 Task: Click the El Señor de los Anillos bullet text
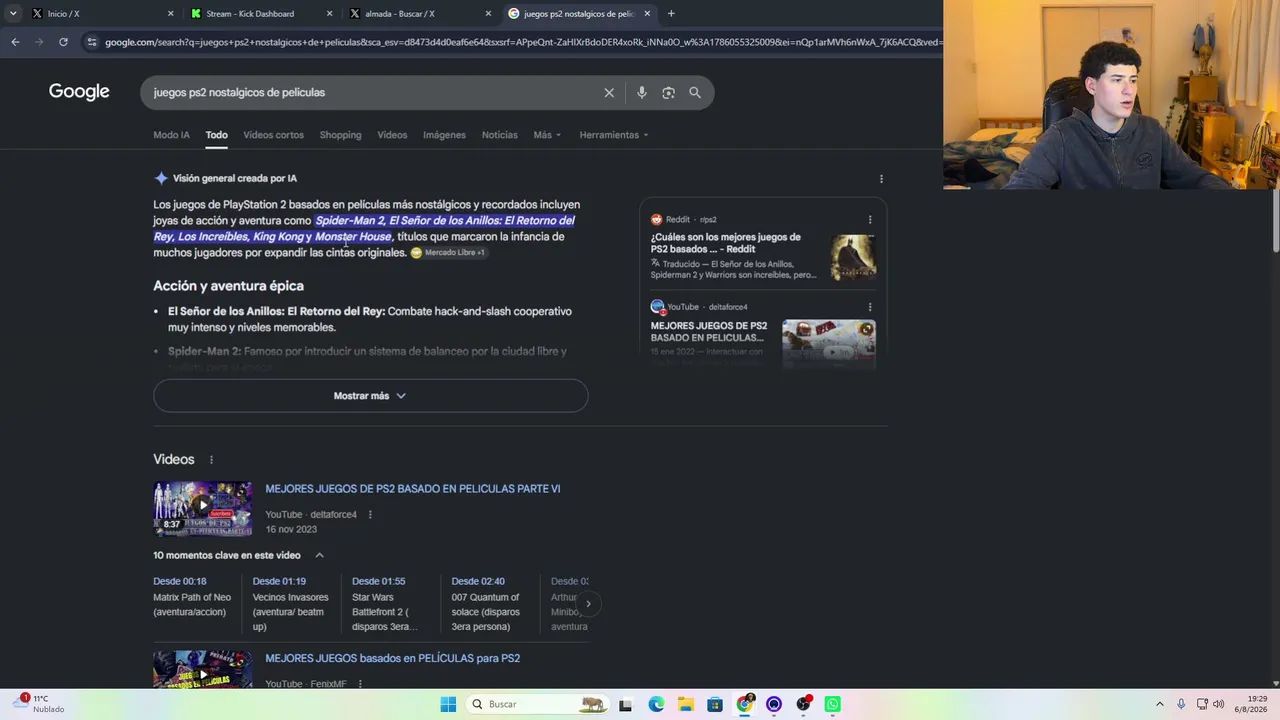[x=370, y=319]
